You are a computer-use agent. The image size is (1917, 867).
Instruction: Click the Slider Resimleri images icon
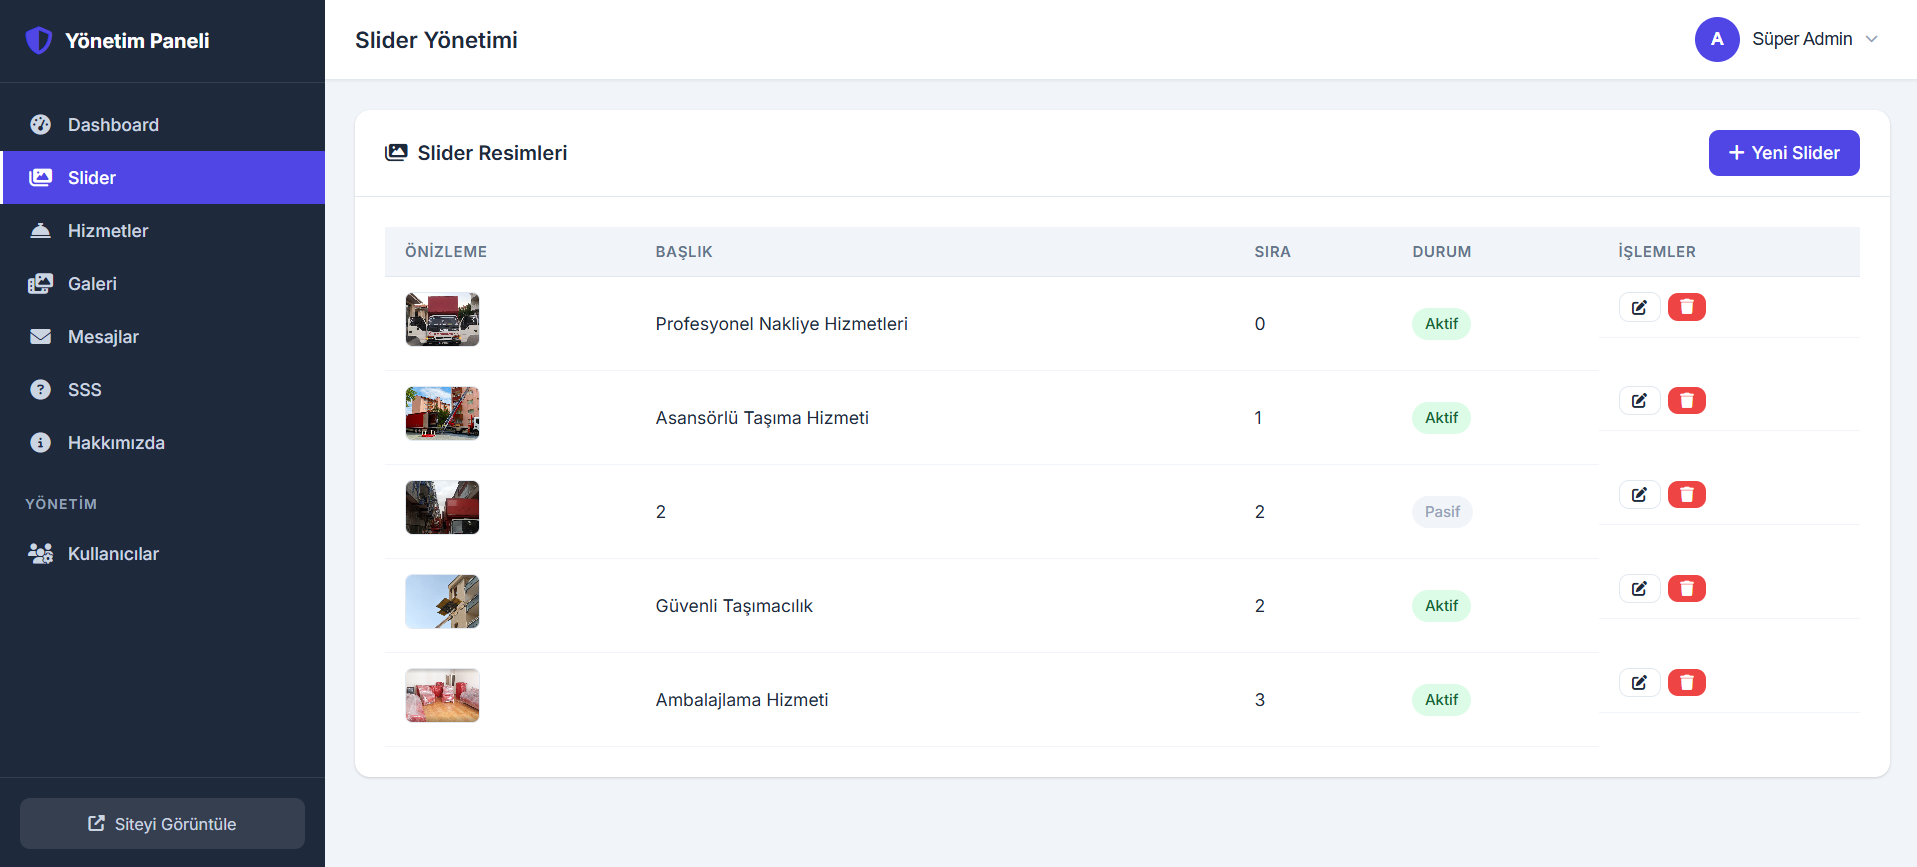[x=396, y=153]
